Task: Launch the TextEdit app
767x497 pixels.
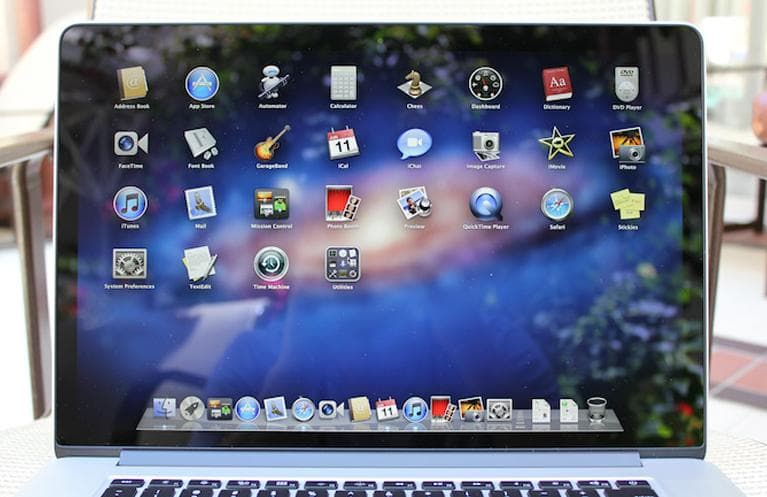Action: (x=200, y=264)
